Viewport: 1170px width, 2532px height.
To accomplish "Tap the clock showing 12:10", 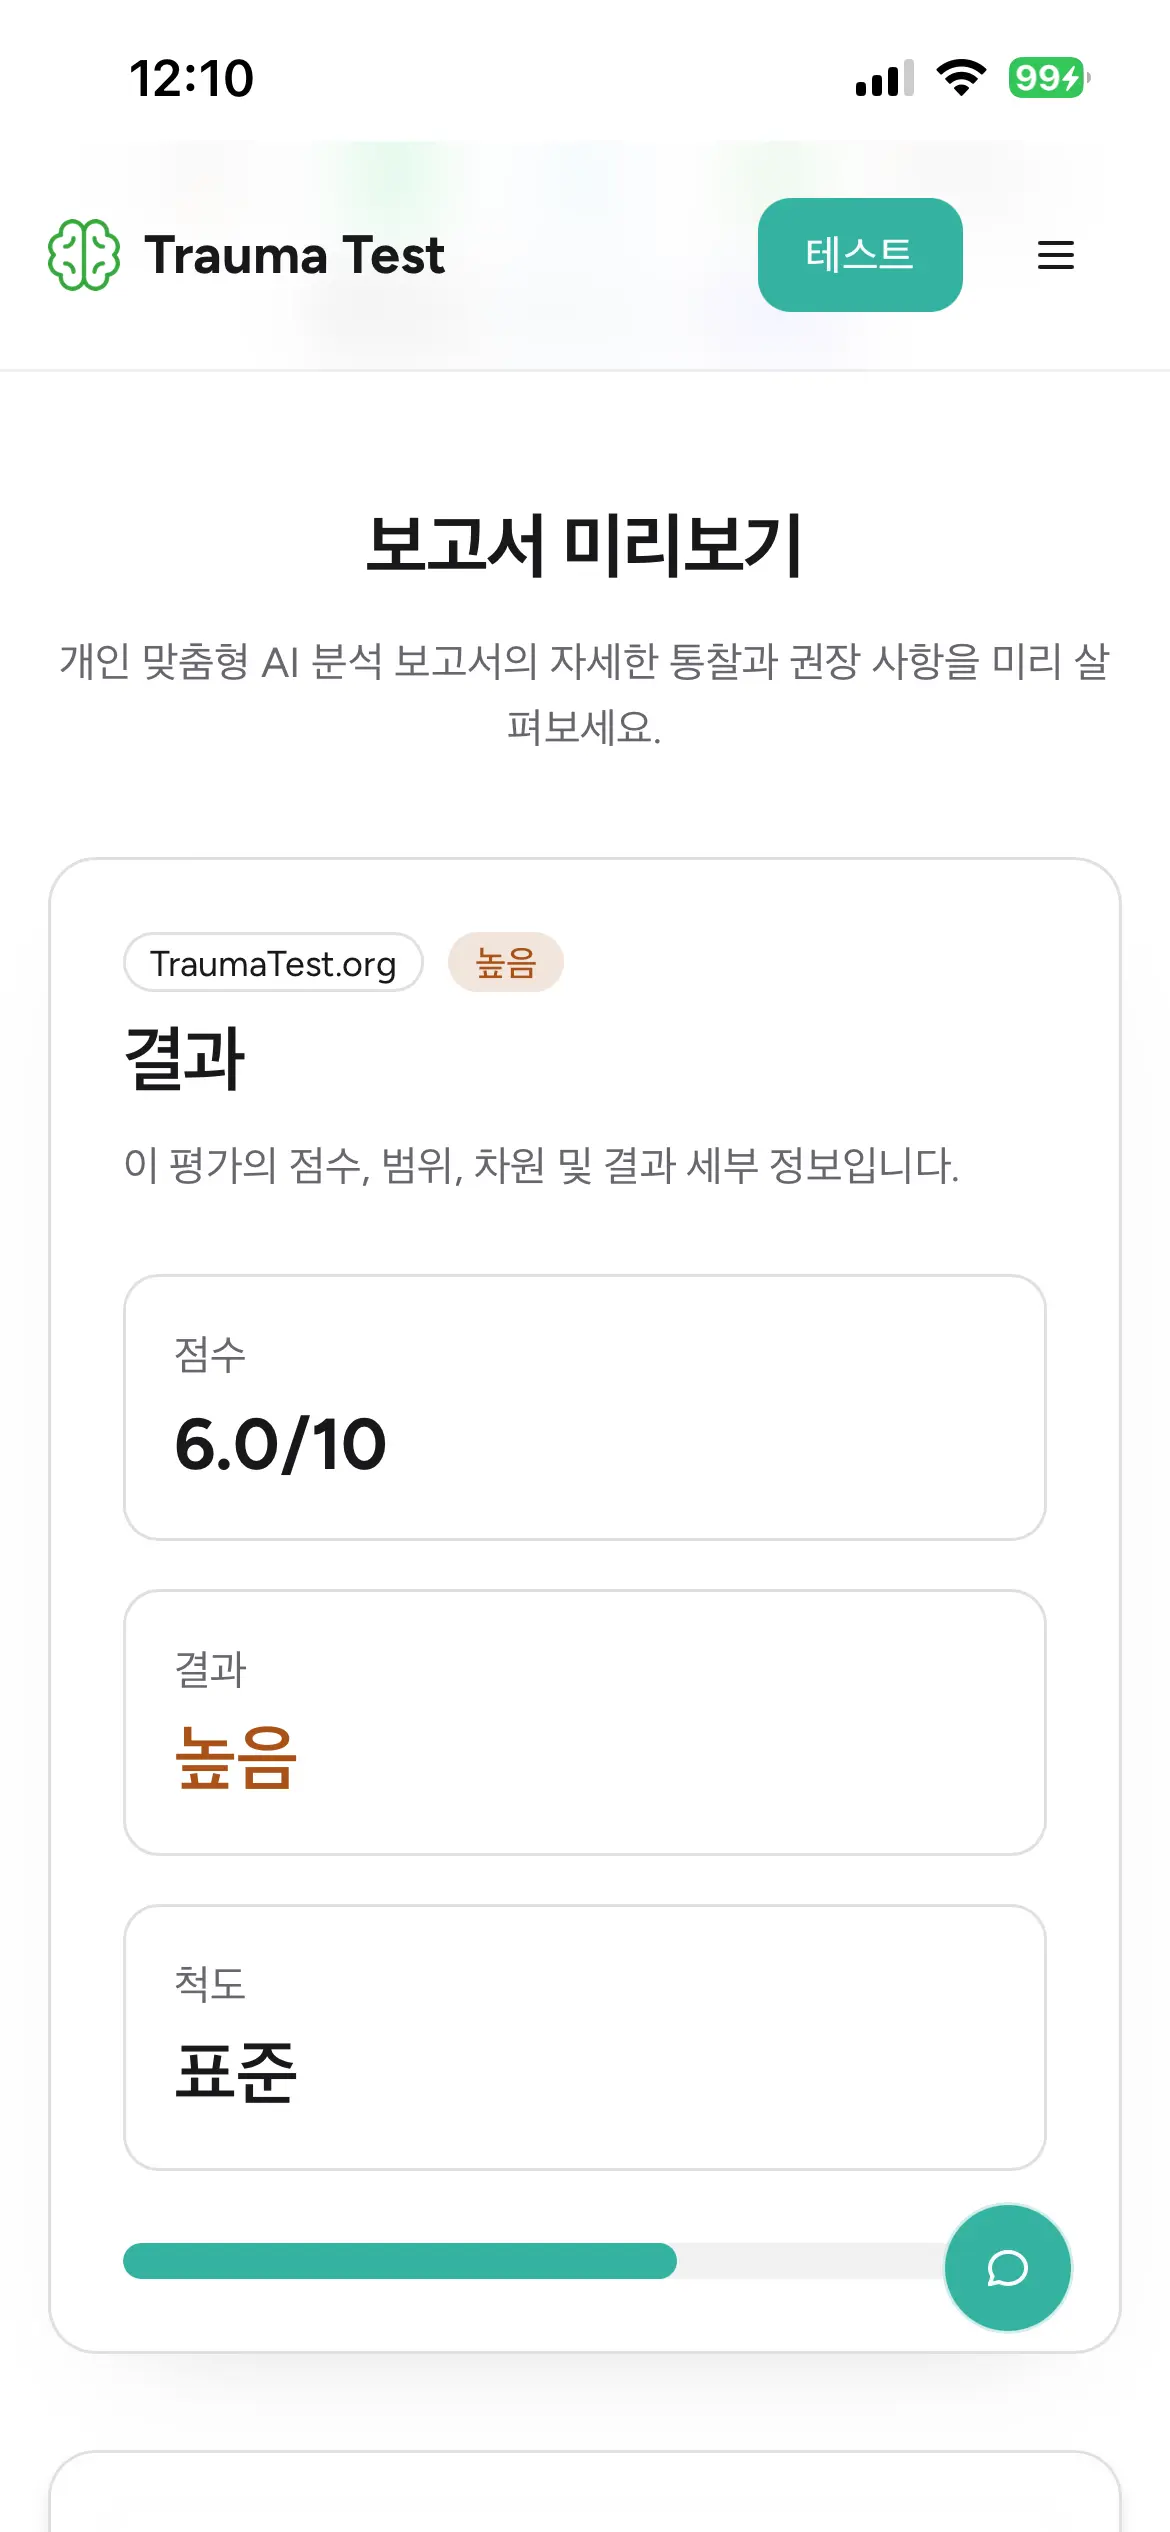I will (192, 78).
